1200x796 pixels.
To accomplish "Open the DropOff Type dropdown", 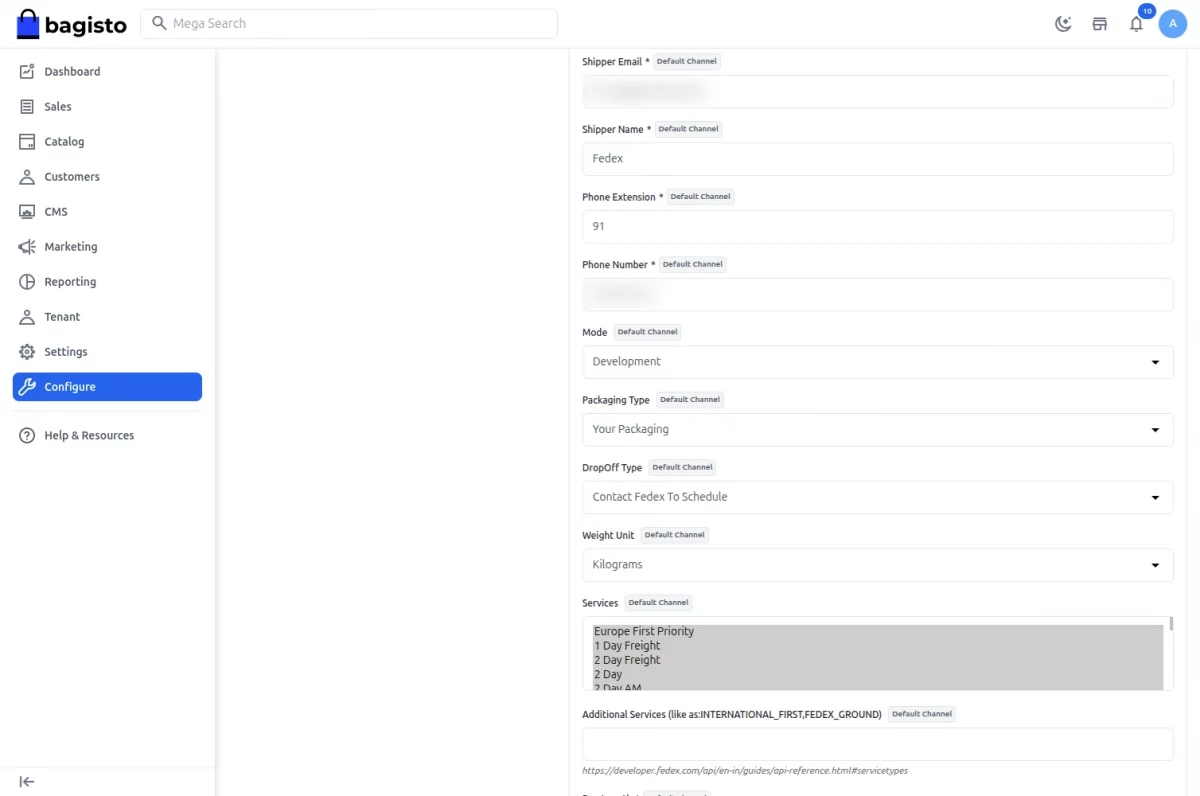I will (x=877, y=497).
